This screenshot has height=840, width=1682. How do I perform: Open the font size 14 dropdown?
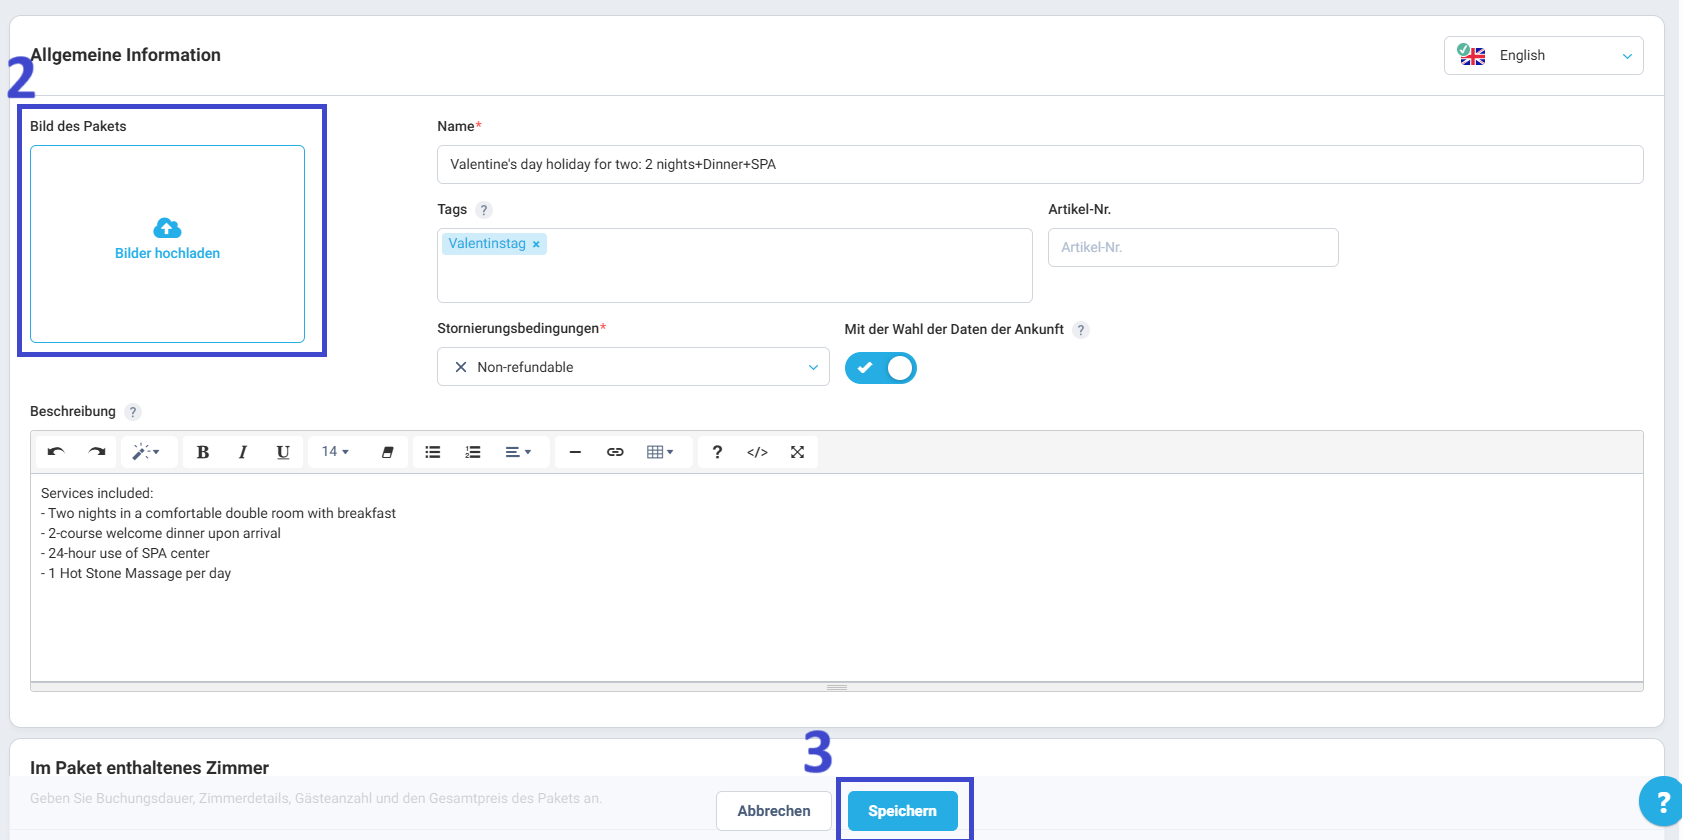point(335,452)
